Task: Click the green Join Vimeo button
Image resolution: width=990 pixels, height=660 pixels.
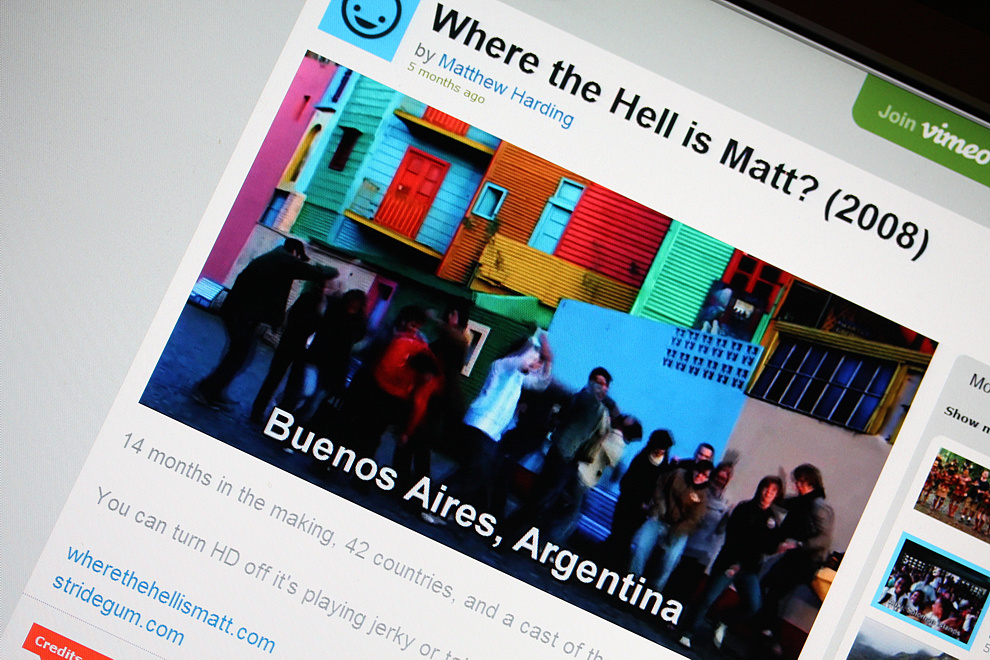Action: pyautogui.click(x=924, y=129)
